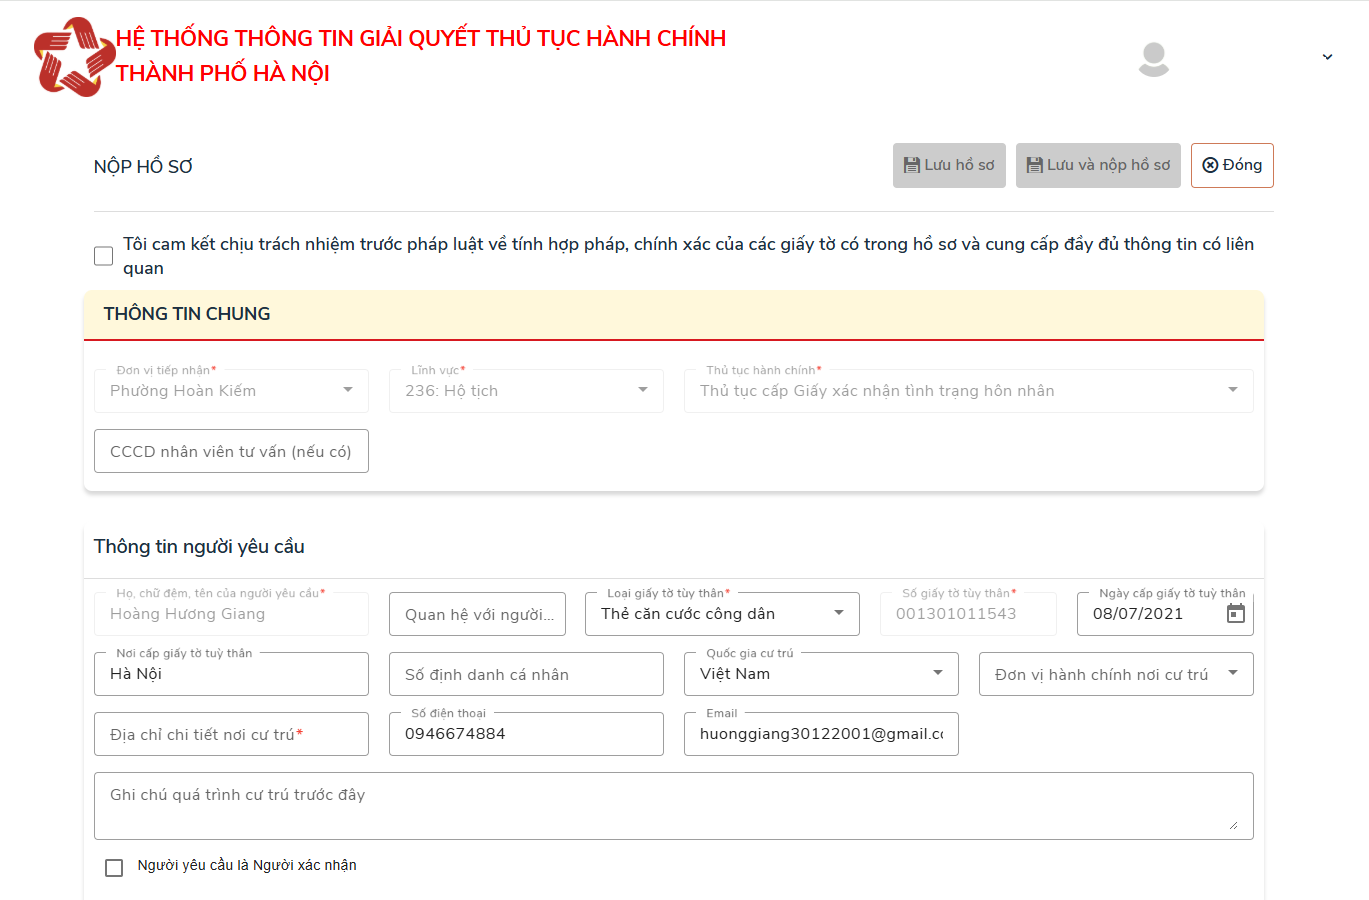
Task: Open the calendar date picker icon
Action: (1236, 614)
